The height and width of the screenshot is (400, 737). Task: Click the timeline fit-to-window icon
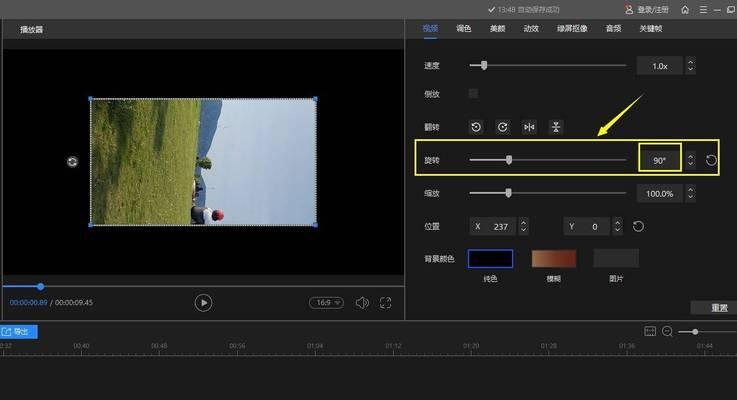pos(650,331)
